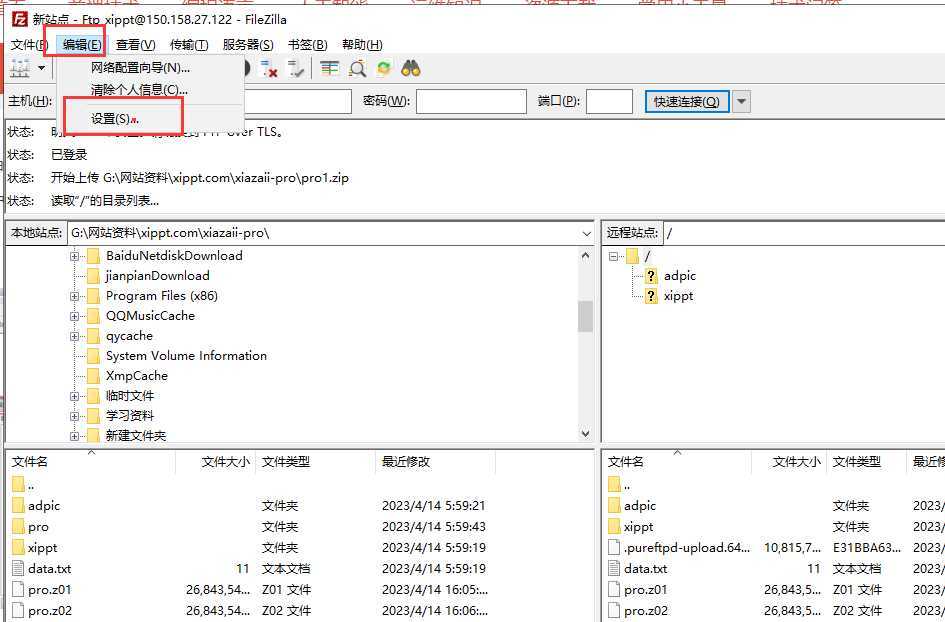The image size is (945, 622).
Task: Toggle the synchronized browsing icon
Action: tap(384, 69)
